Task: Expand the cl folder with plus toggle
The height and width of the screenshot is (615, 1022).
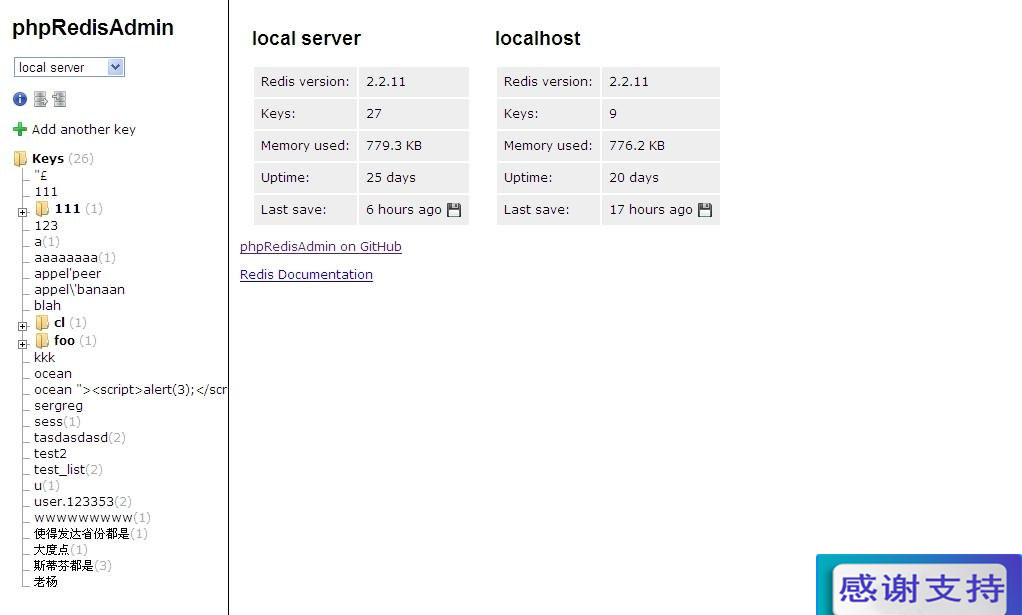Action: pos(23,326)
